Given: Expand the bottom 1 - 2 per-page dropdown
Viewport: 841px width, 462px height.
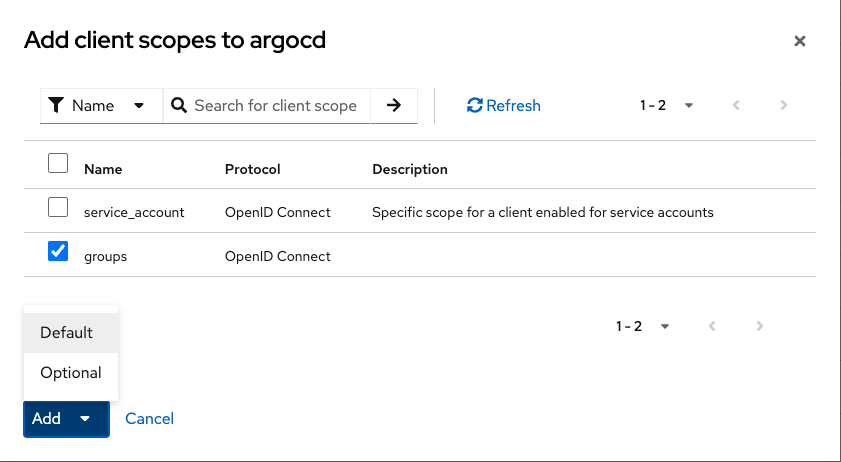Looking at the screenshot, I should pos(643,326).
